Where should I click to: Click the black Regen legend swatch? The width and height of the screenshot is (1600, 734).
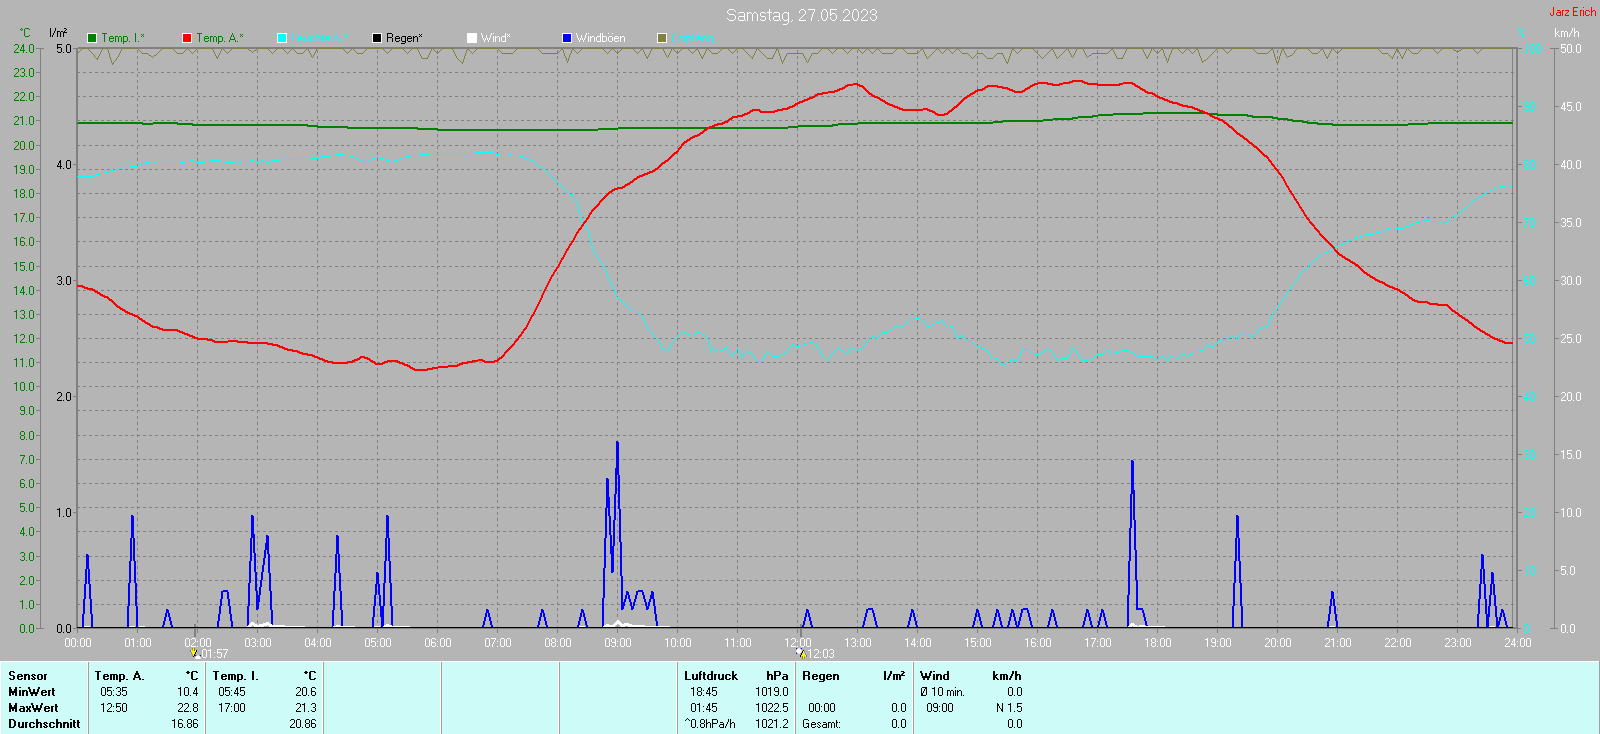click(x=377, y=38)
